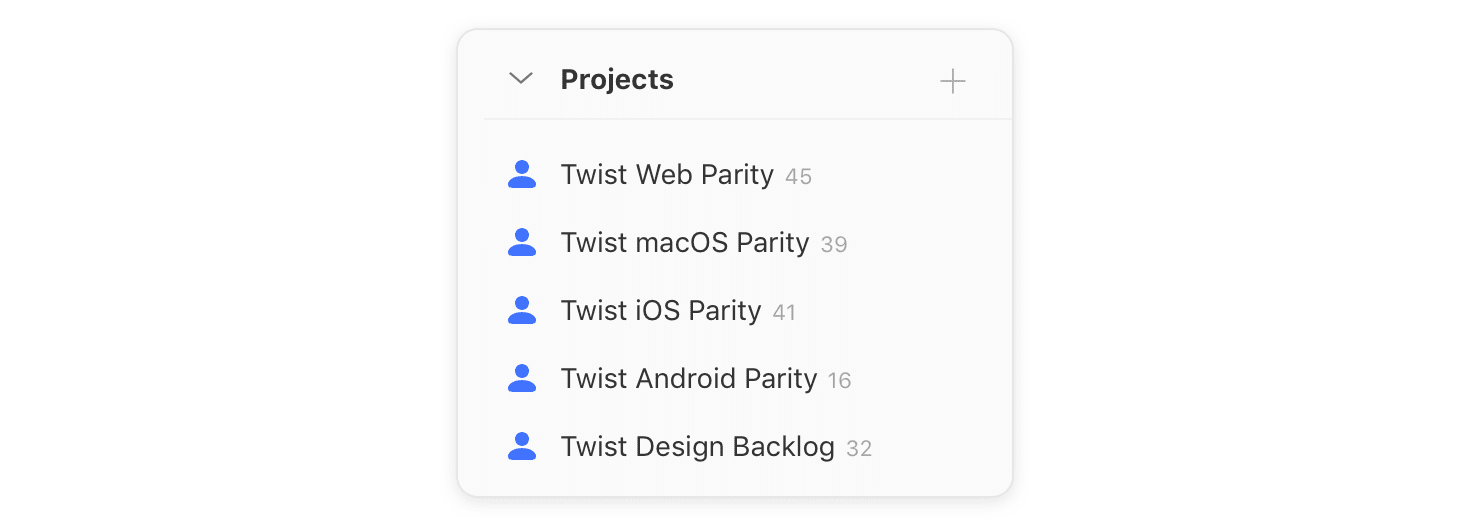Click person icon beside Twist Design Backlog

[522, 446]
